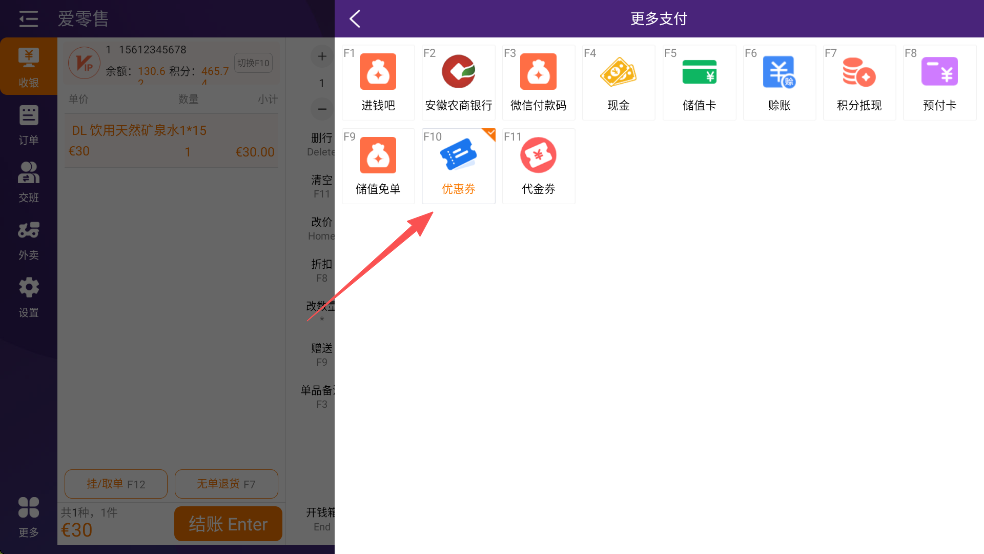
Task: Expand the 更多 sidebar menu
Action: (x=29, y=516)
